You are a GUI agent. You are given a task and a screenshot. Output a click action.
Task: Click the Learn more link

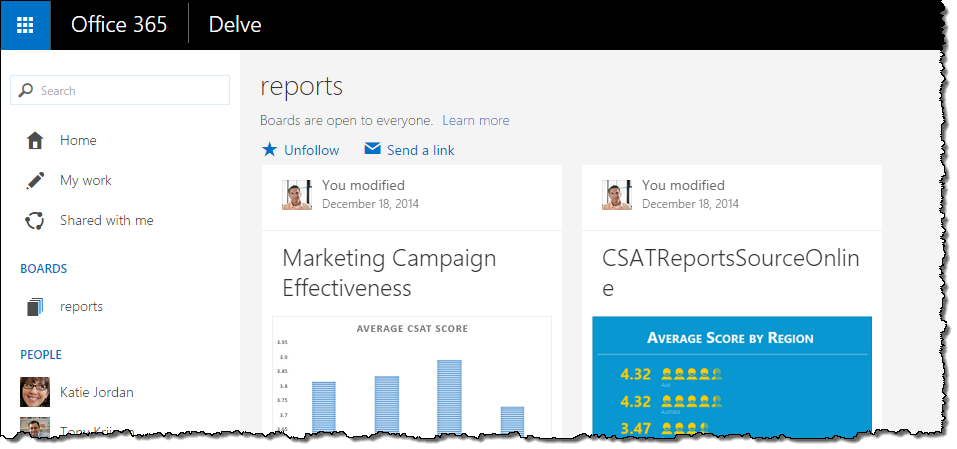(x=476, y=121)
